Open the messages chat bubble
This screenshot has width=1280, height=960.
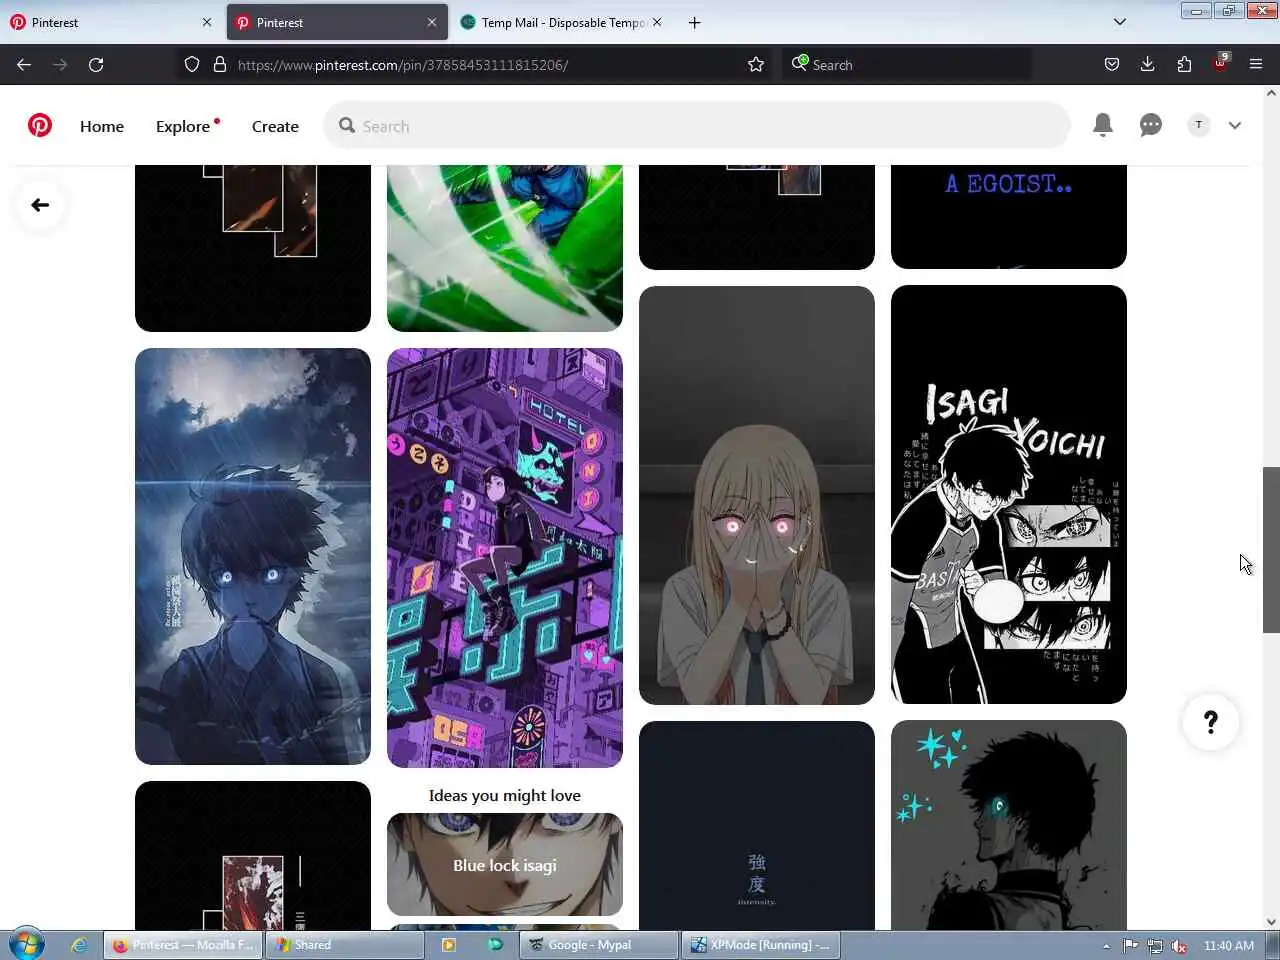tap(1150, 125)
